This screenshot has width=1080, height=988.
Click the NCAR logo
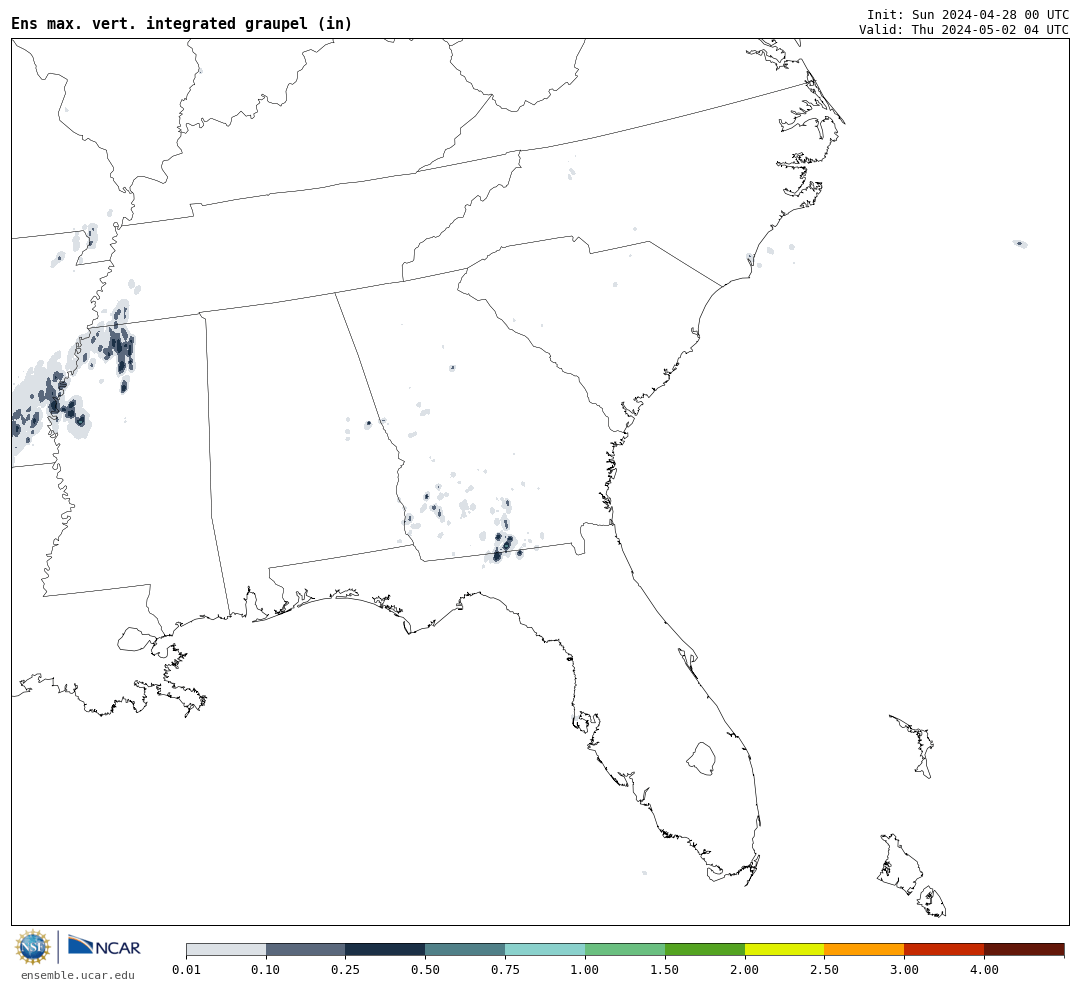click(105, 946)
